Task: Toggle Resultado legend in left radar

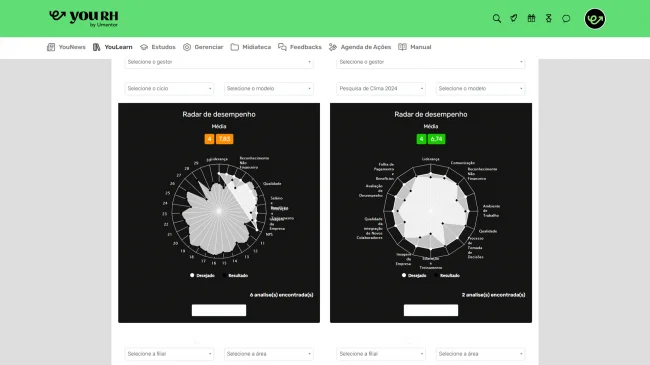Action: [235, 275]
